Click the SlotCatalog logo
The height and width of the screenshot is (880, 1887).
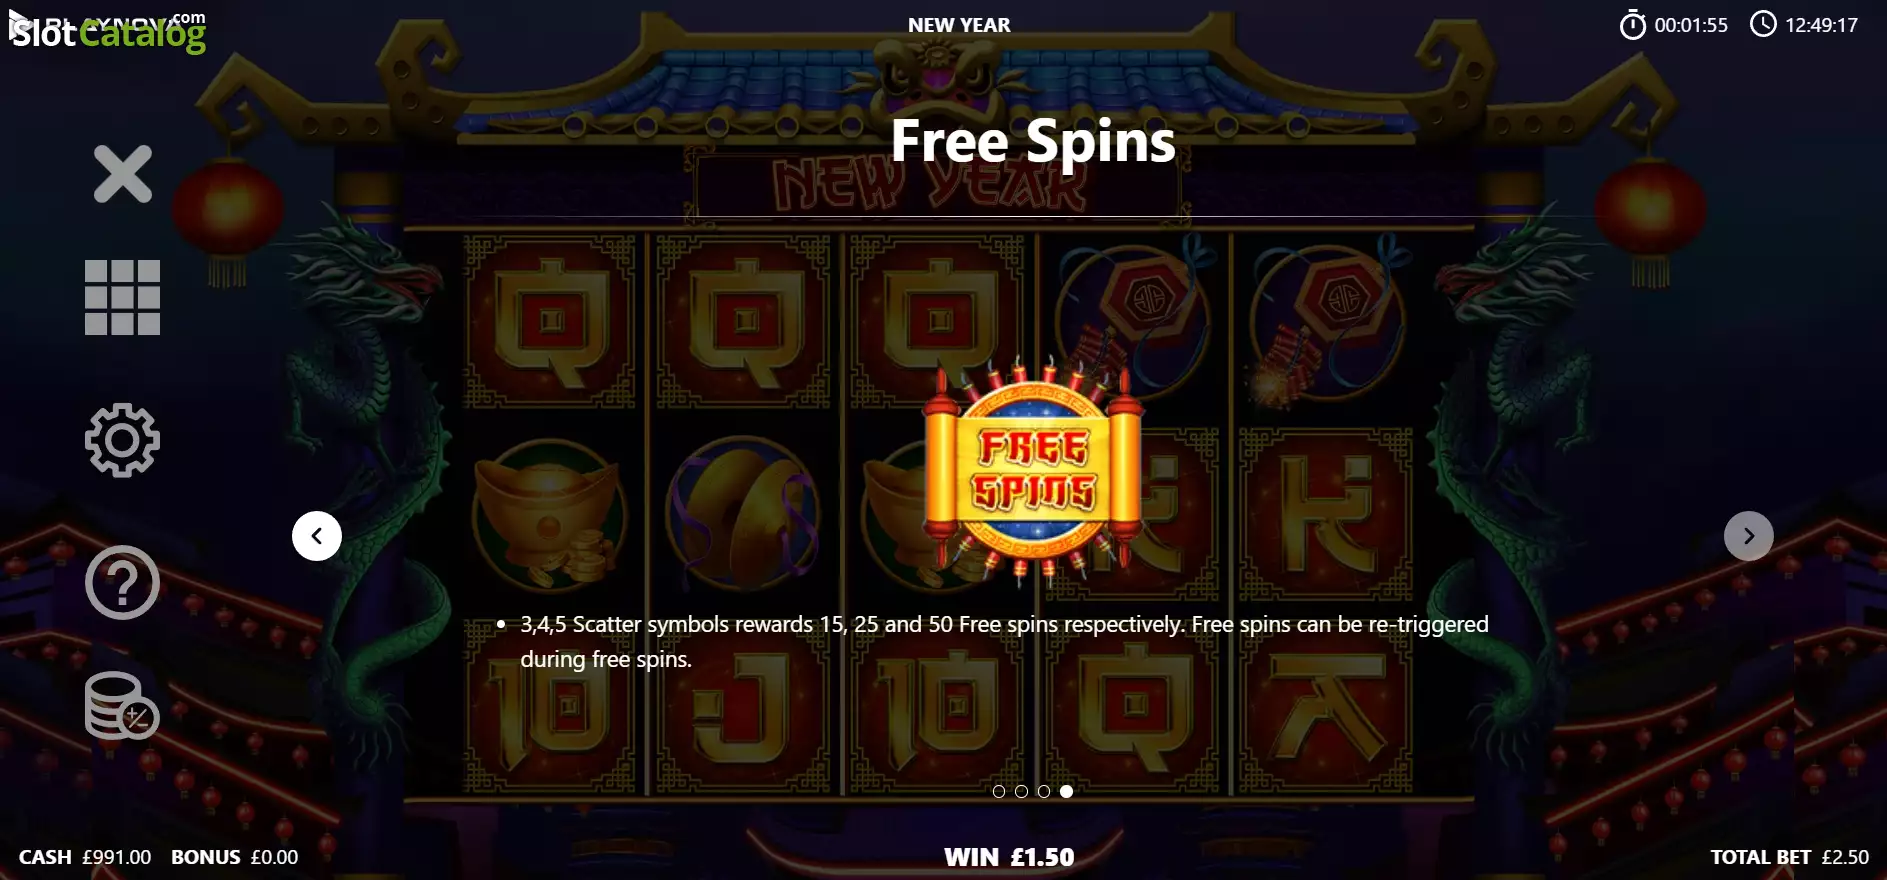click(x=107, y=32)
